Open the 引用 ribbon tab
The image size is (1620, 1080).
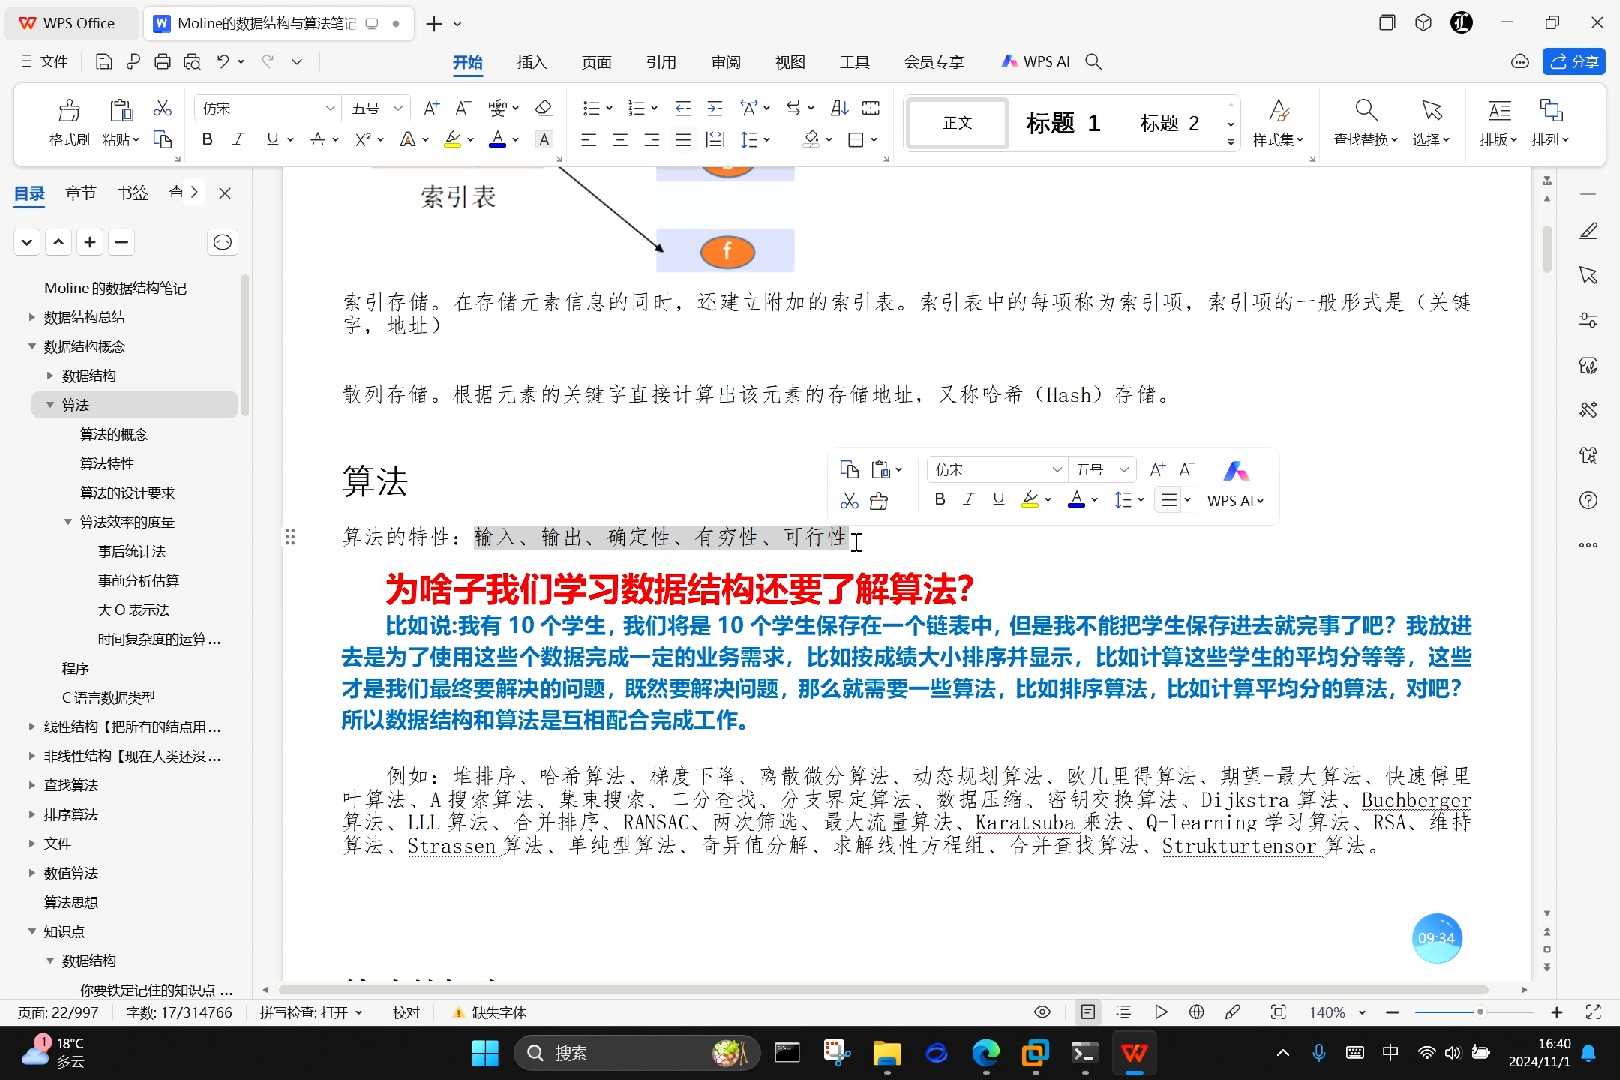[x=661, y=62]
